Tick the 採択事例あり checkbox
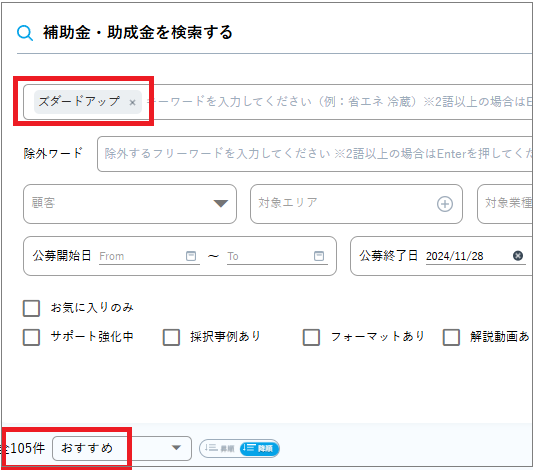 point(171,337)
